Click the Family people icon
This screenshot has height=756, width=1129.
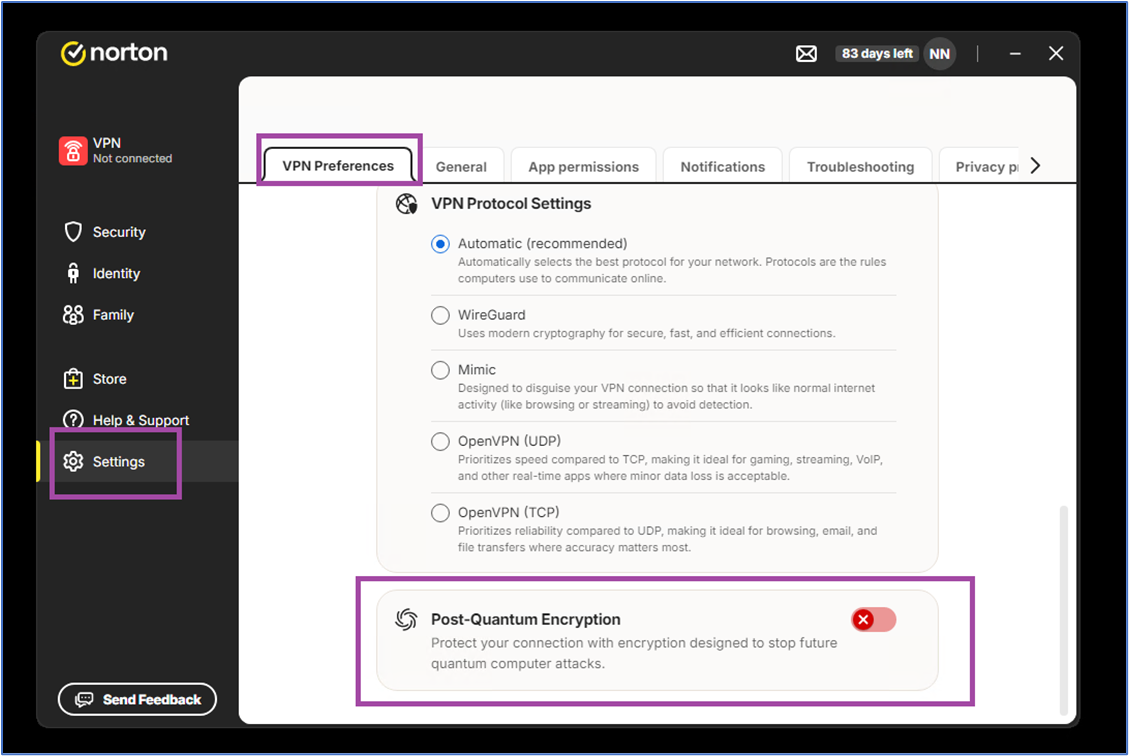pyautogui.click(x=73, y=315)
